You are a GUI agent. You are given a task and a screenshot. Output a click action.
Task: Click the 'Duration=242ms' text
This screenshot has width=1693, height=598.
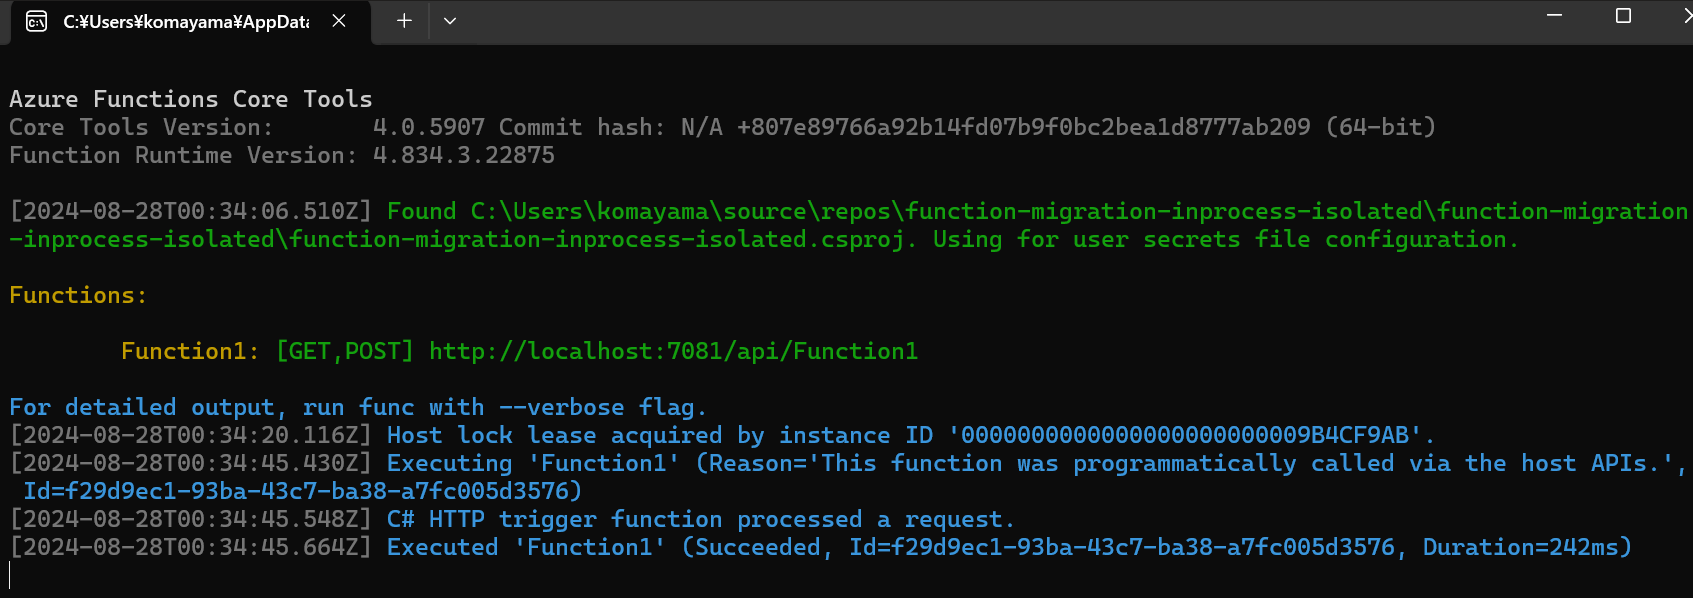(1526, 547)
